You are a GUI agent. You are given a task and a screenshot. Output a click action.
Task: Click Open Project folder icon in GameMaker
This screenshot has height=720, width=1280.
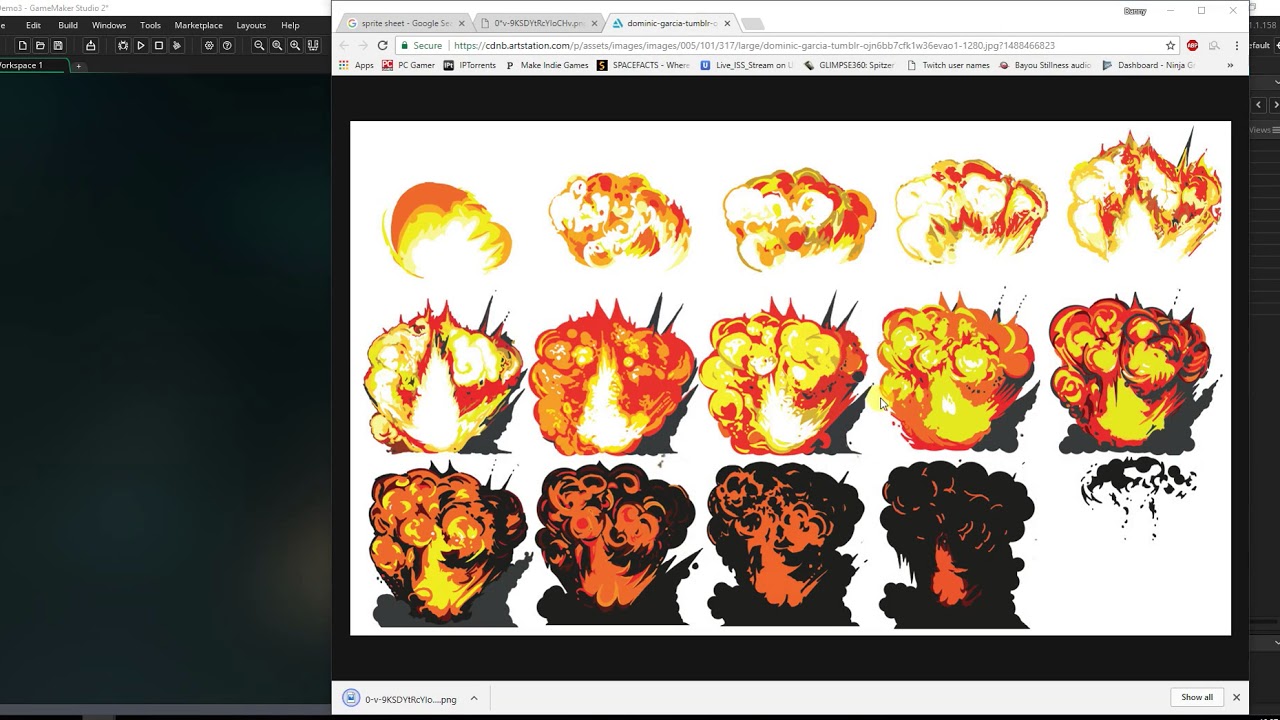coord(40,45)
